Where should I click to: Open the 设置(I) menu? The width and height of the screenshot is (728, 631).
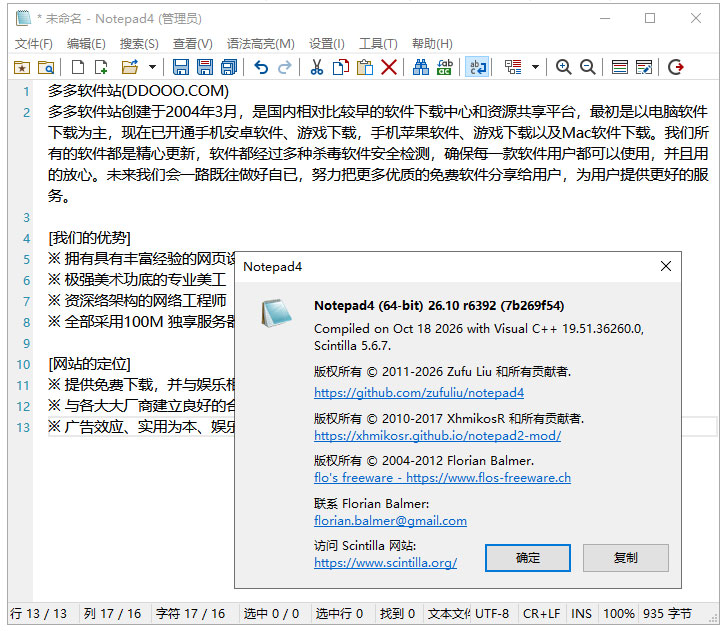tap(327, 44)
